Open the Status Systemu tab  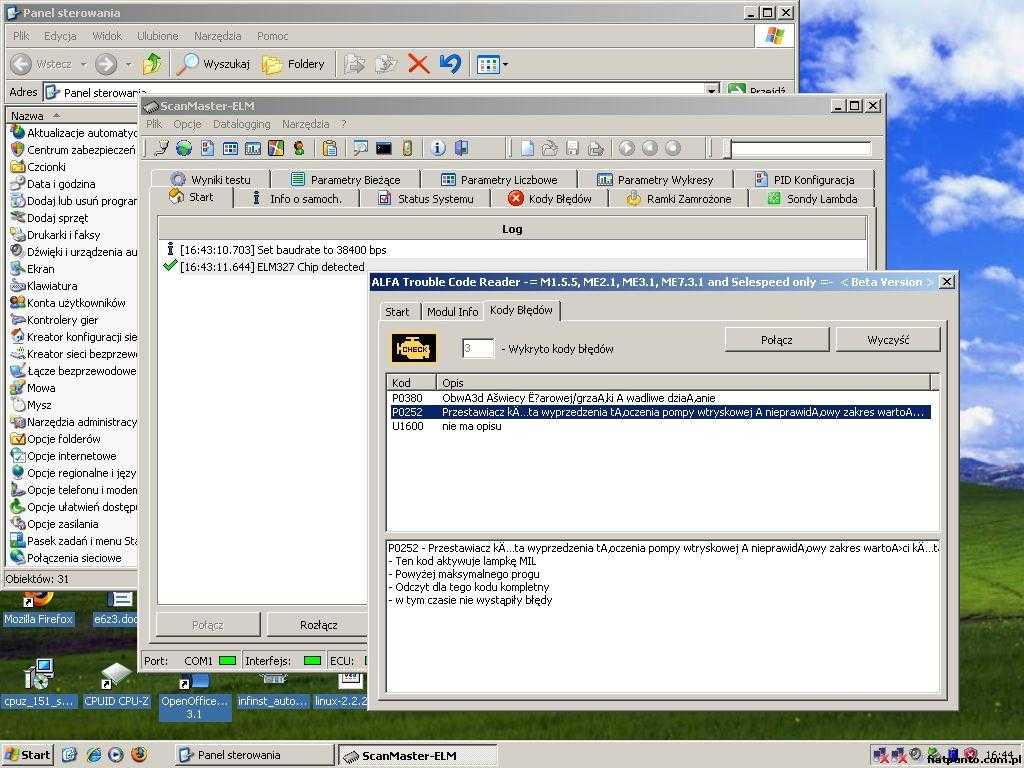click(x=426, y=199)
